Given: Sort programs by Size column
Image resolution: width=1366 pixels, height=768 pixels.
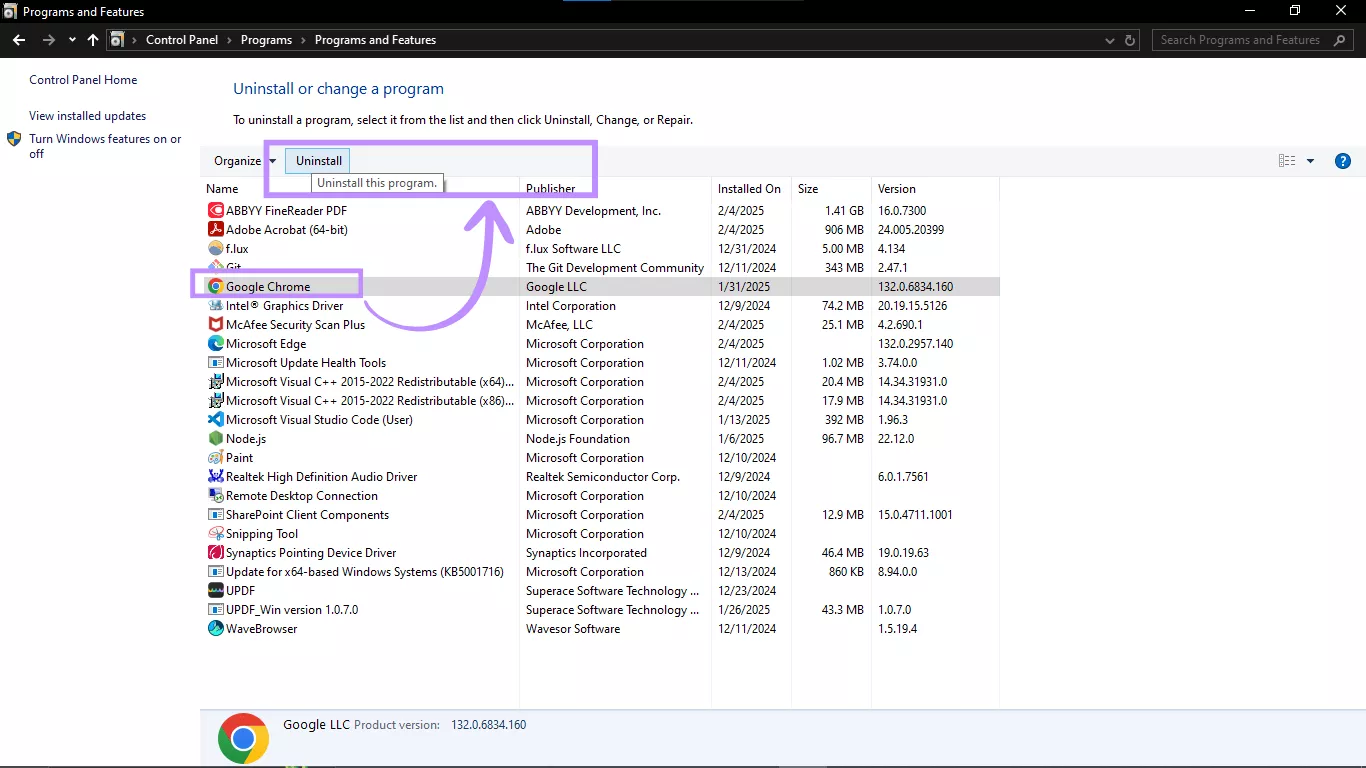Looking at the screenshot, I should tap(808, 189).
